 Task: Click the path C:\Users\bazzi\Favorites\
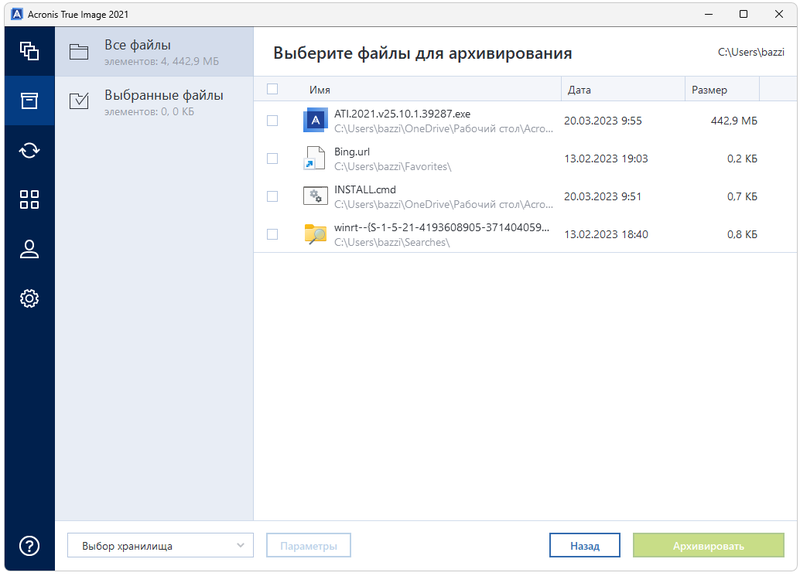[392, 166]
